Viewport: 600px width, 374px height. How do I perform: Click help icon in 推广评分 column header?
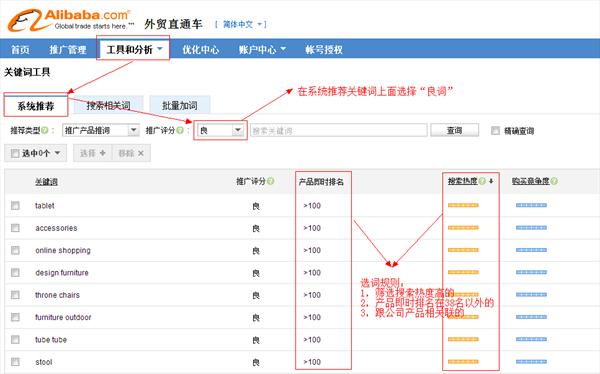point(271,181)
